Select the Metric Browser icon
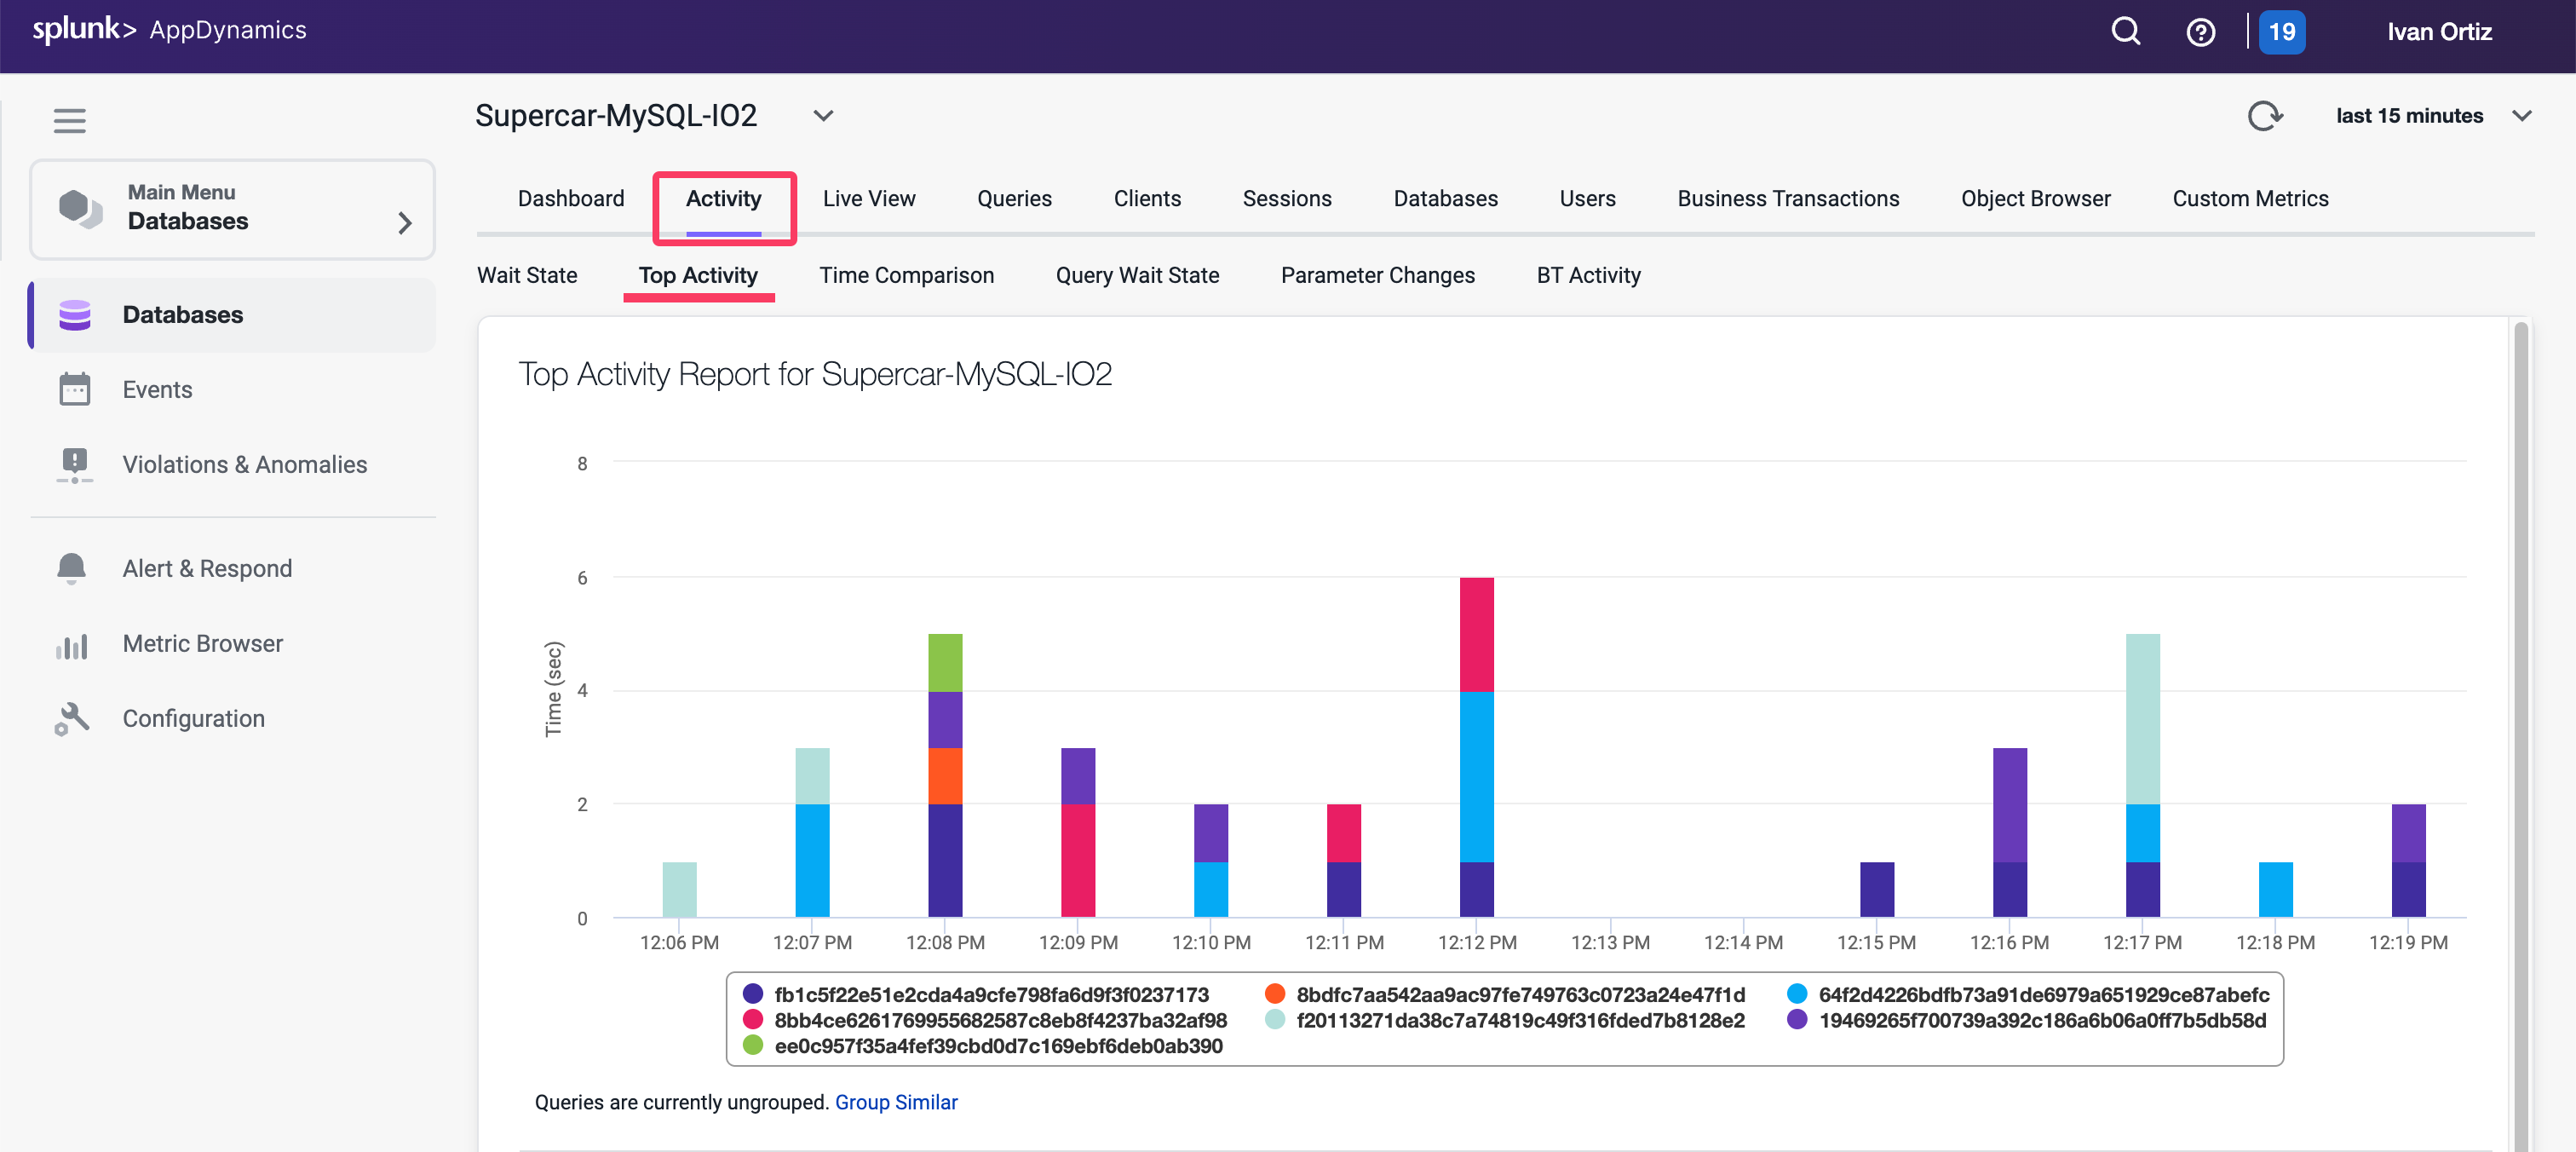2576x1152 pixels. click(72, 645)
